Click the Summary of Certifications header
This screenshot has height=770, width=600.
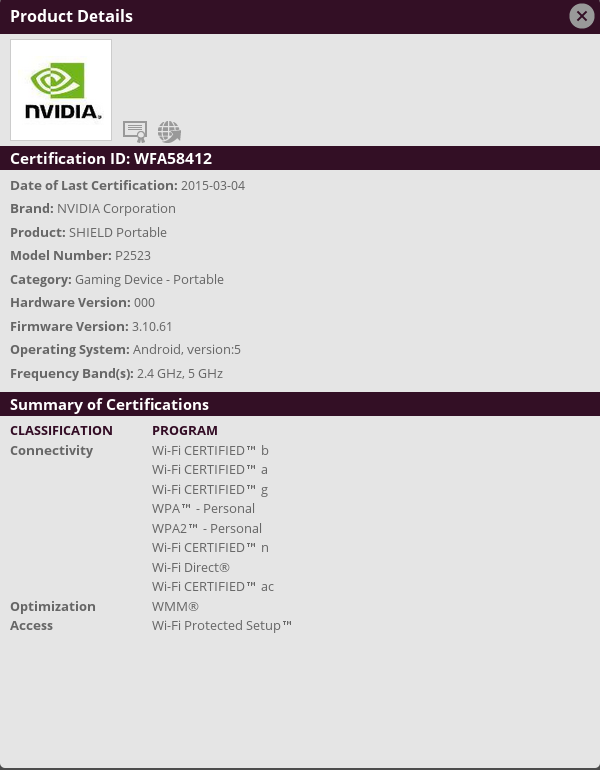click(x=109, y=404)
